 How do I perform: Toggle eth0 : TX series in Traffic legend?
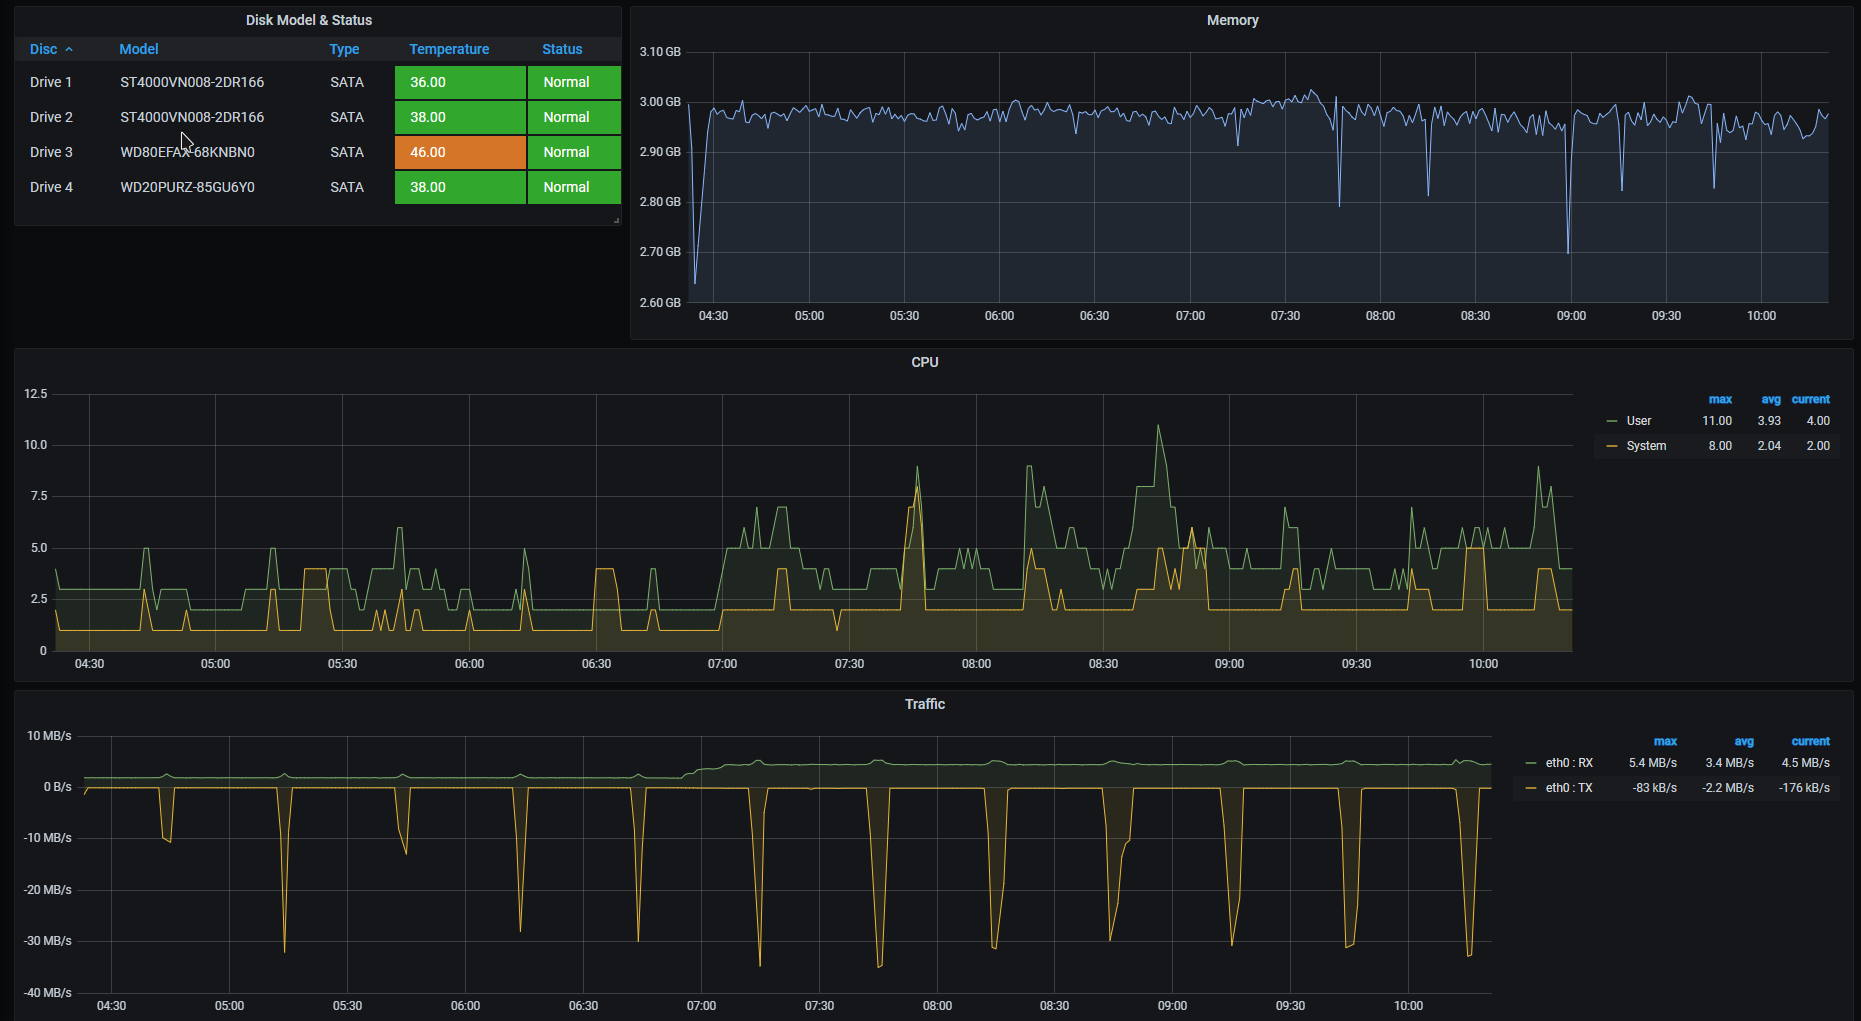[x=1569, y=788]
